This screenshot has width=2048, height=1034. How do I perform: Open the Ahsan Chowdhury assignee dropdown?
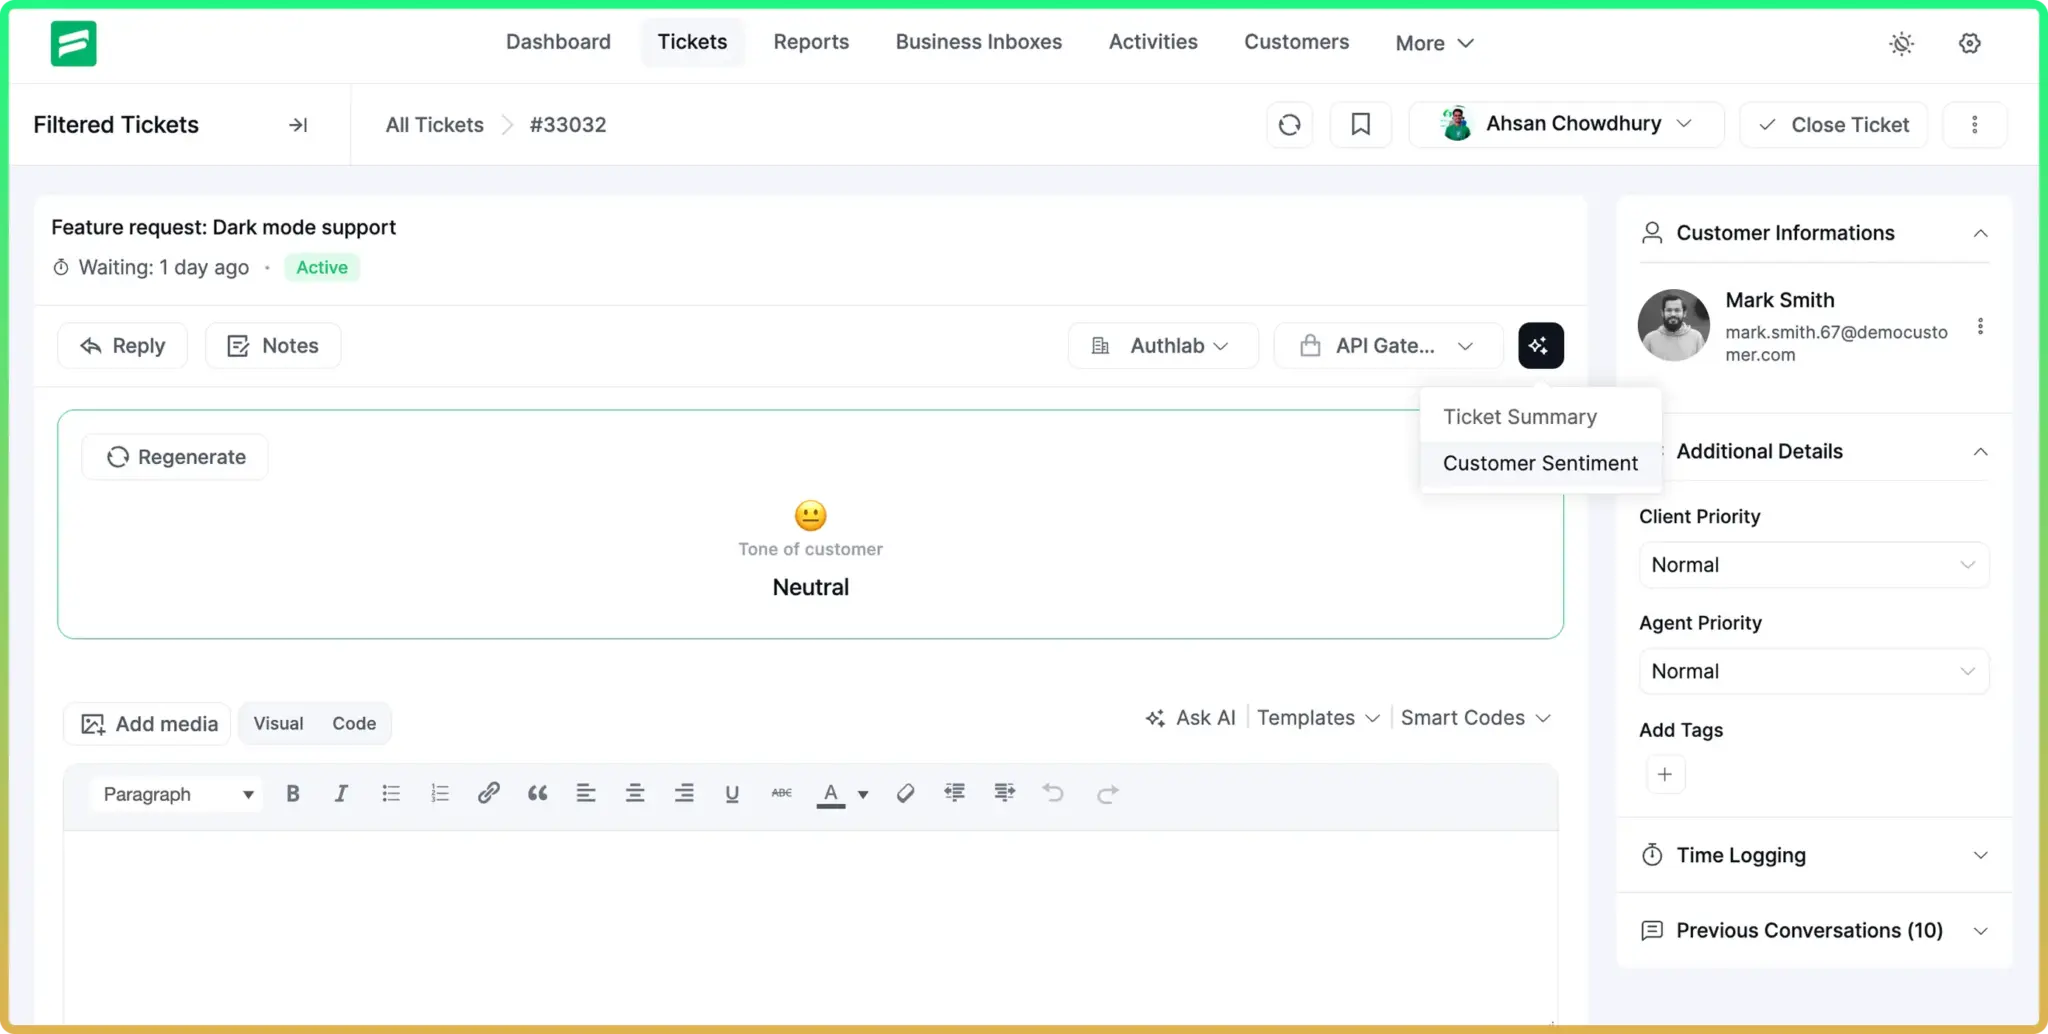coord(1566,124)
